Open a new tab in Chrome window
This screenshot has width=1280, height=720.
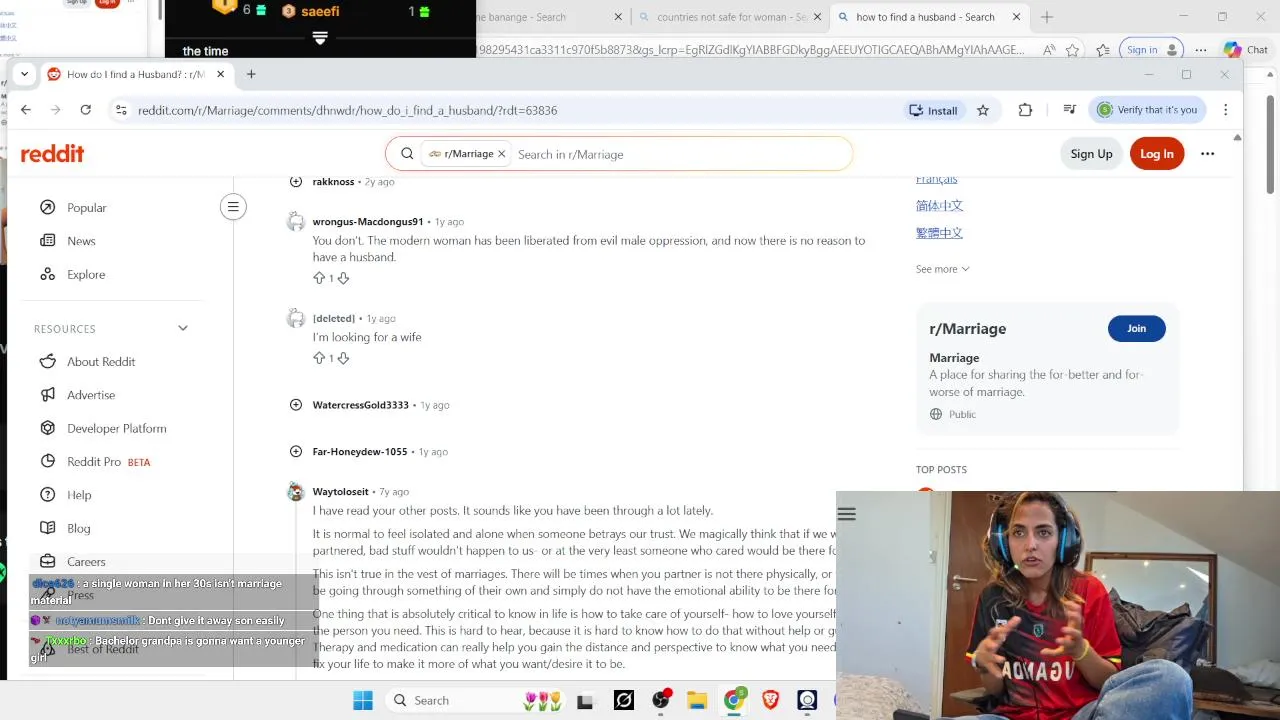coord(251,74)
